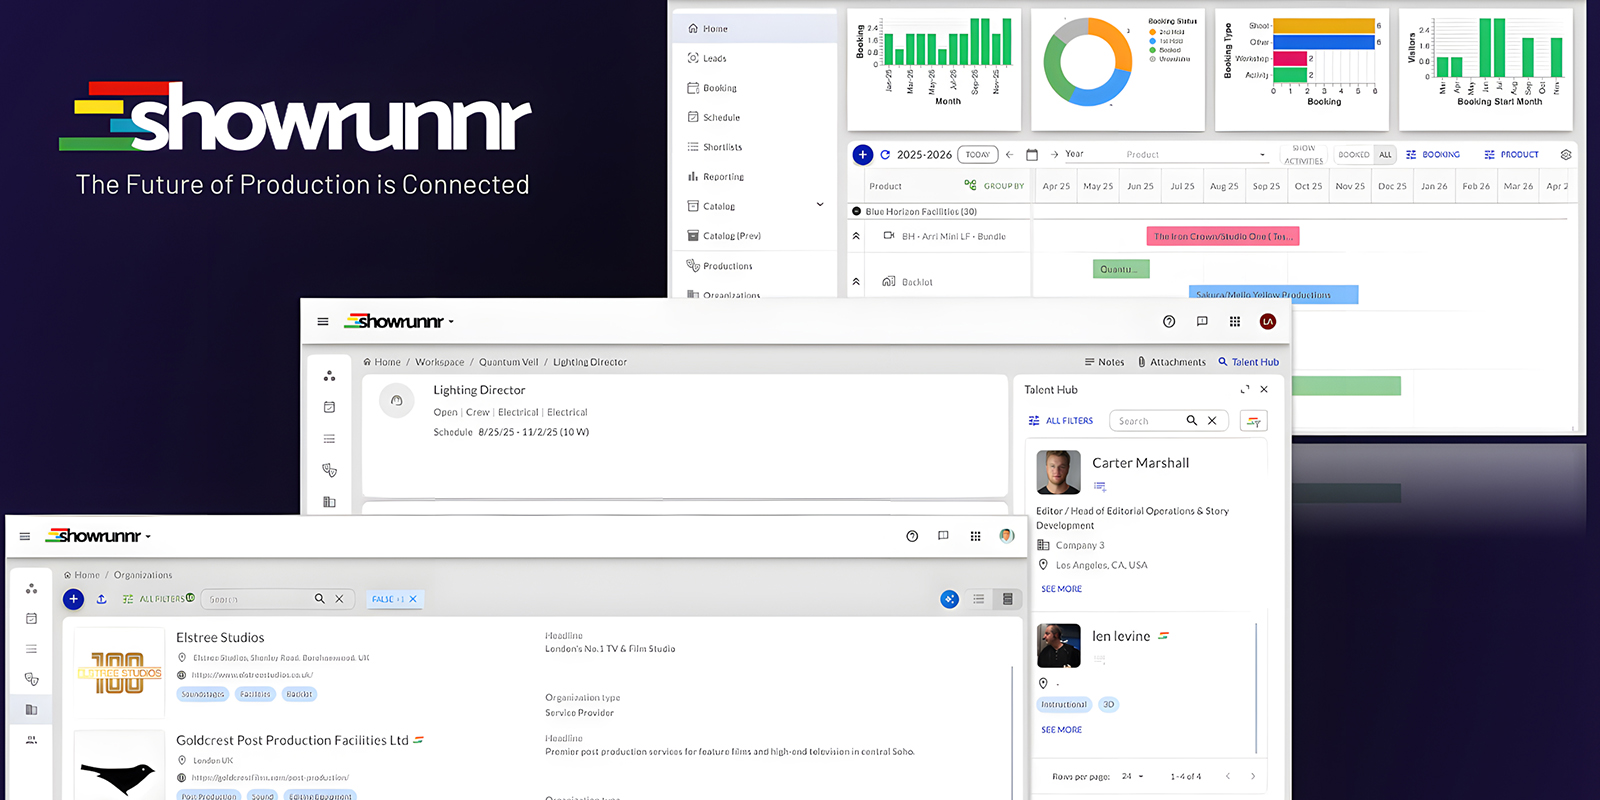Open apps grid in the Organizations window header

click(x=975, y=536)
